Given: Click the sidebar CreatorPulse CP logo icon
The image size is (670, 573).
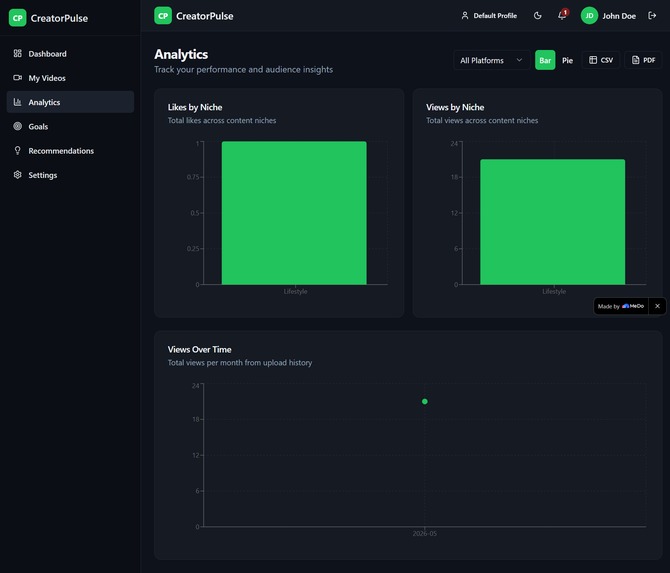Looking at the screenshot, I should (x=18, y=18).
